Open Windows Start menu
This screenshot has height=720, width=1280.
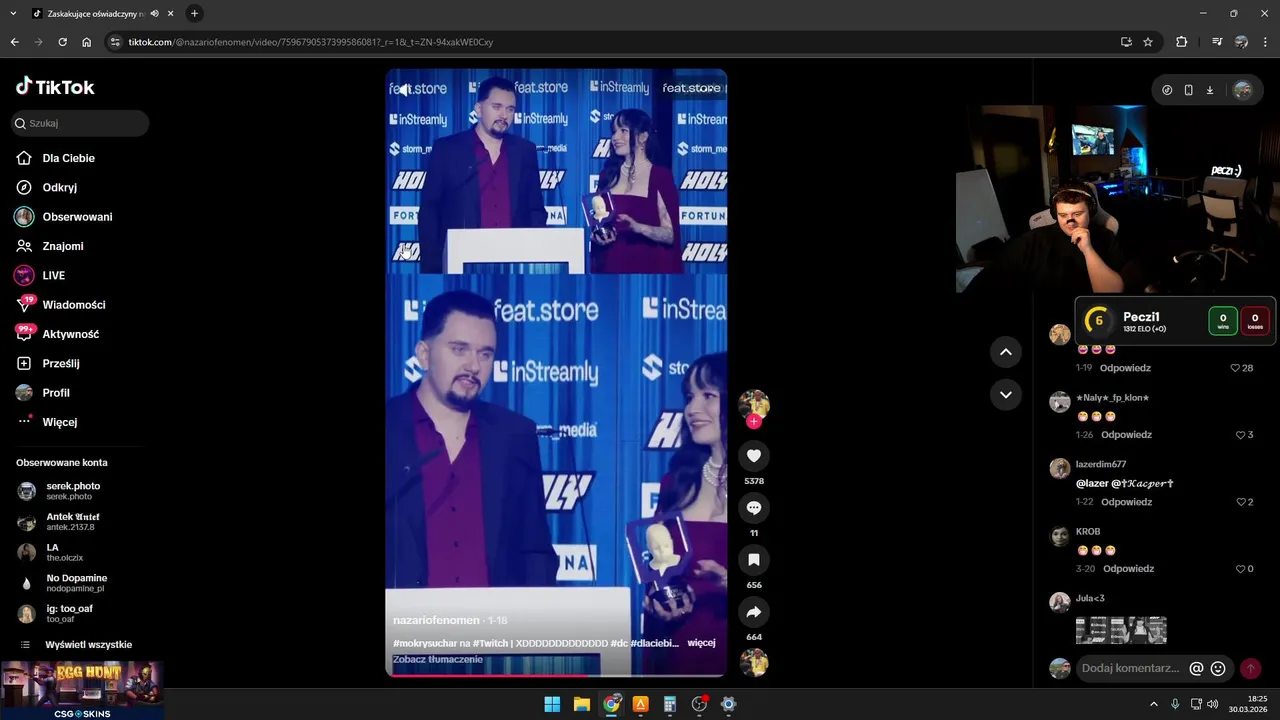552,704
